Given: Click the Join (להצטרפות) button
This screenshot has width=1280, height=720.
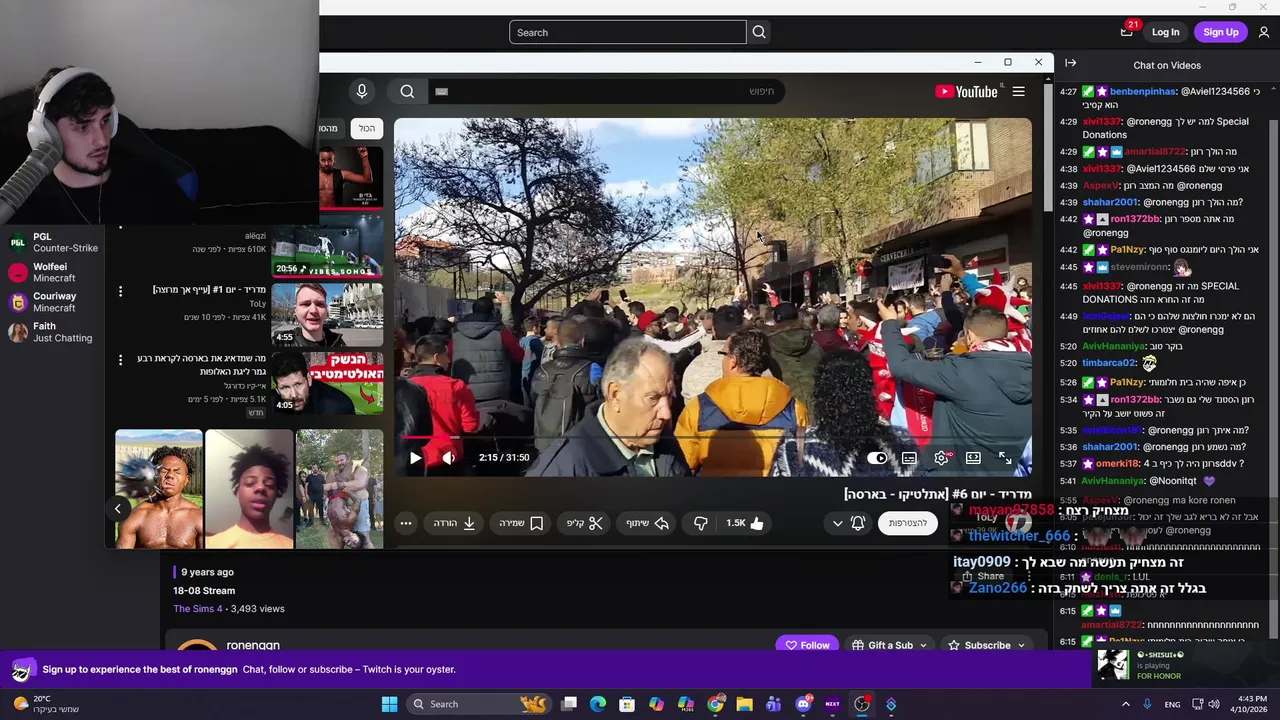Looking at the screenshot, I should click(908, 523).
